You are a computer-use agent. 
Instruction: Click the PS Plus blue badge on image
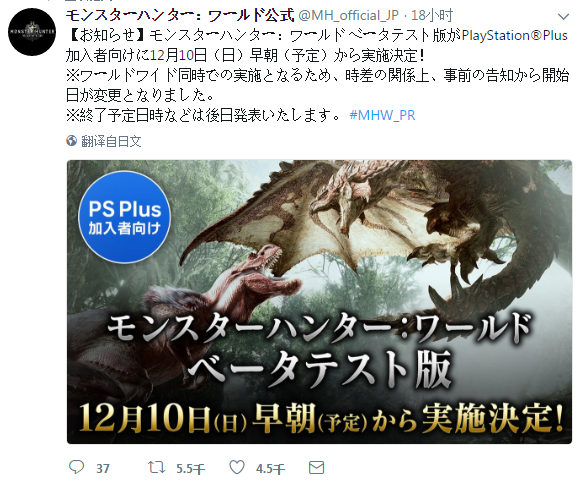125,217
